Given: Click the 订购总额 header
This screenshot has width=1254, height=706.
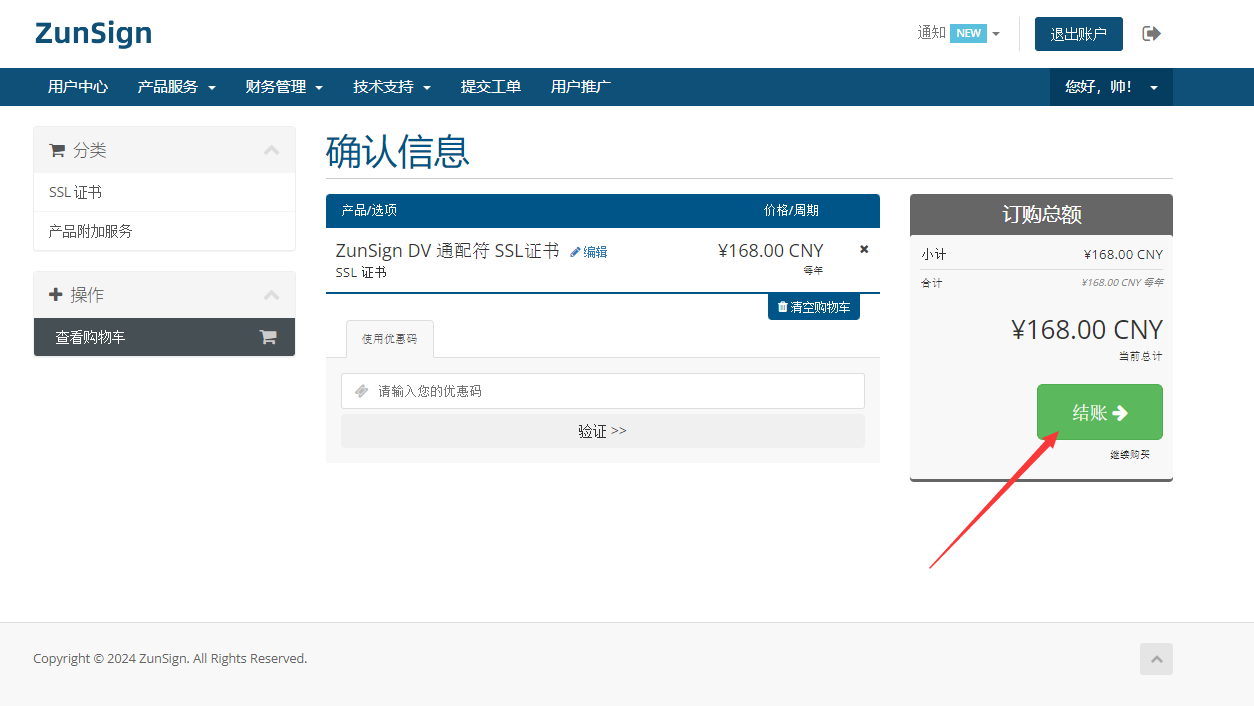Looking at the screenshot, I should click(1041, 215).
